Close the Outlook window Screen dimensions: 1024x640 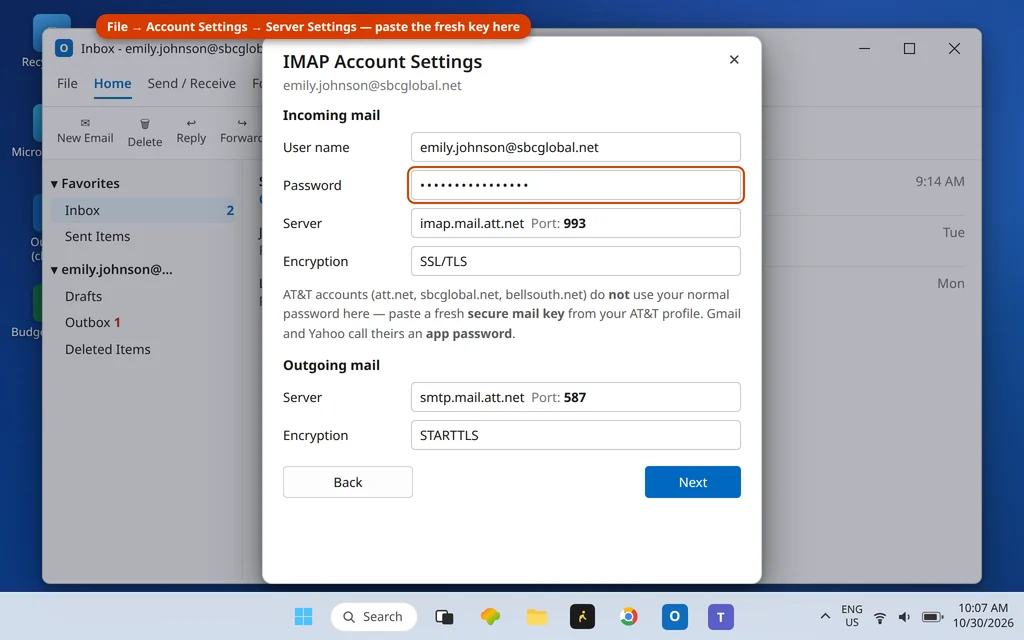click(x=954, y=48)
